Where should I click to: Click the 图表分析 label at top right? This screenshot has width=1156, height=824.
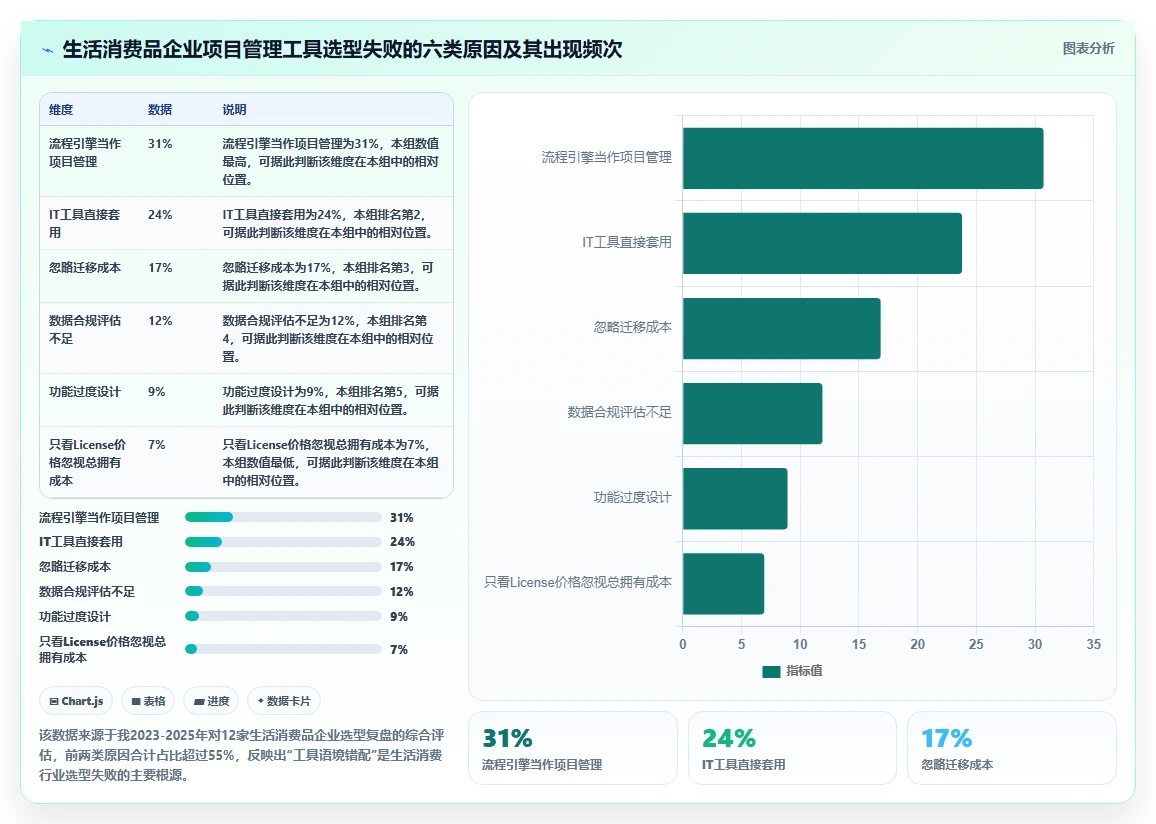point(1088,49)
